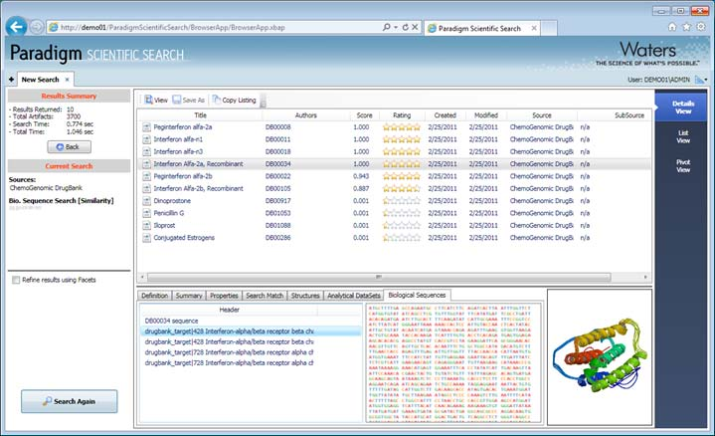Image resolution: width=715 pixels, height=436 pixels.
Task: Click document icon for Penicillin G row
Action: 146,213
